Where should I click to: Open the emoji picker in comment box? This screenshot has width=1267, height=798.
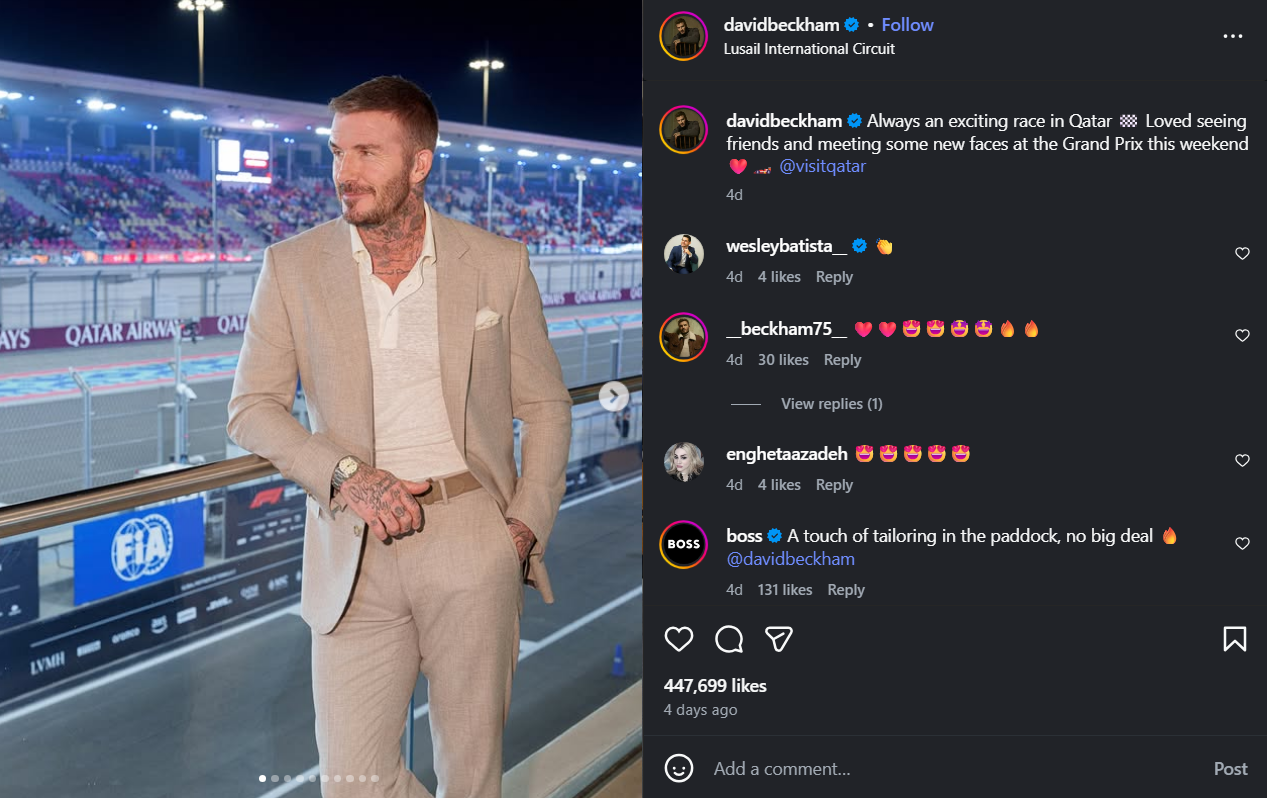679,768
